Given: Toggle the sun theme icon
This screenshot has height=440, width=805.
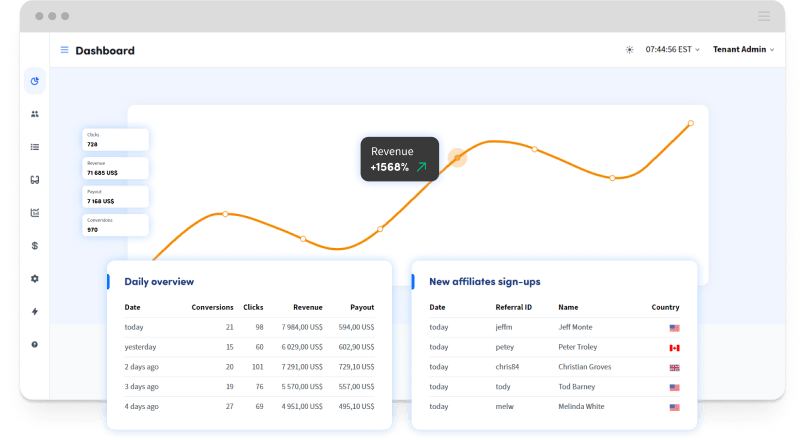Looking at the screenshot, I should click(x=629, y=50).
